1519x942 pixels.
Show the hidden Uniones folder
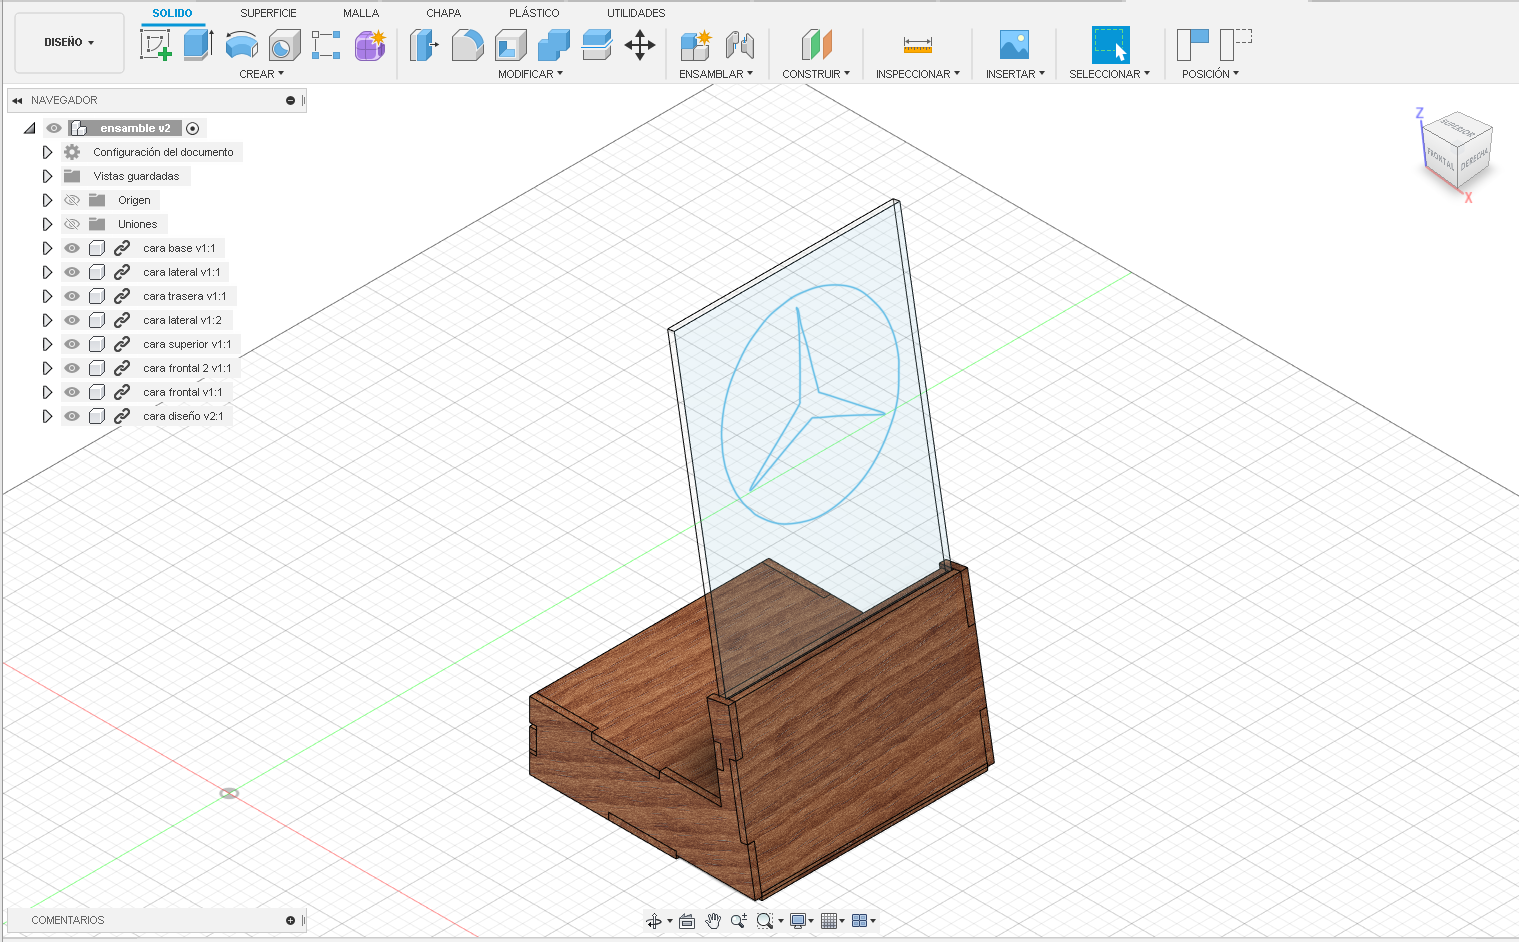click(72, 224)
